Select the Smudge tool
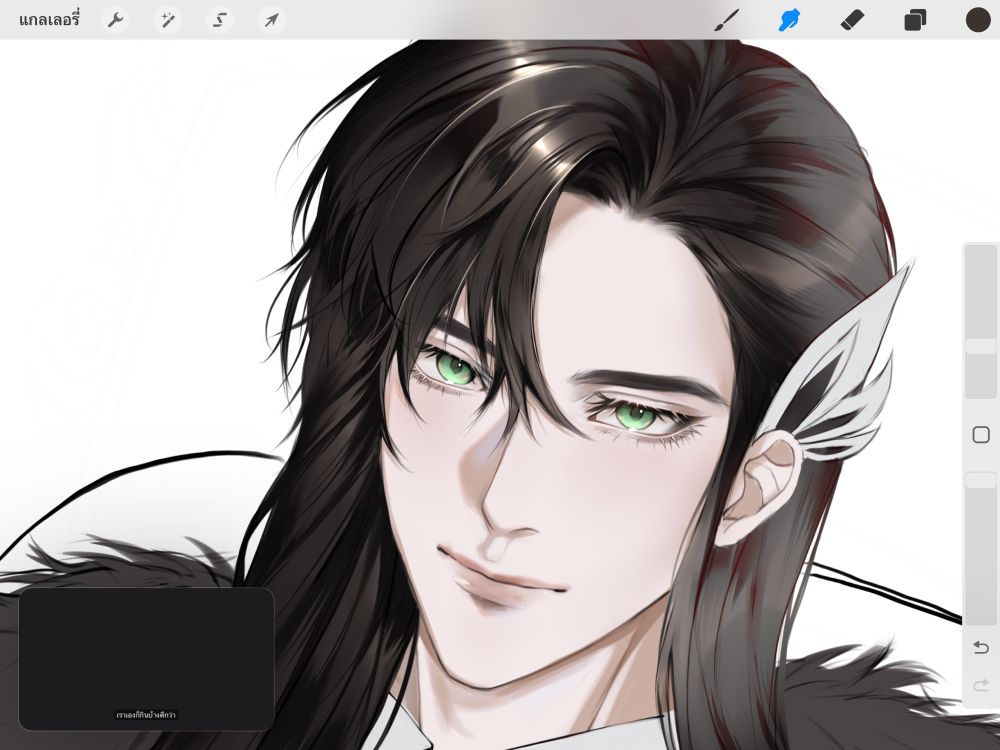 point(790,20)
